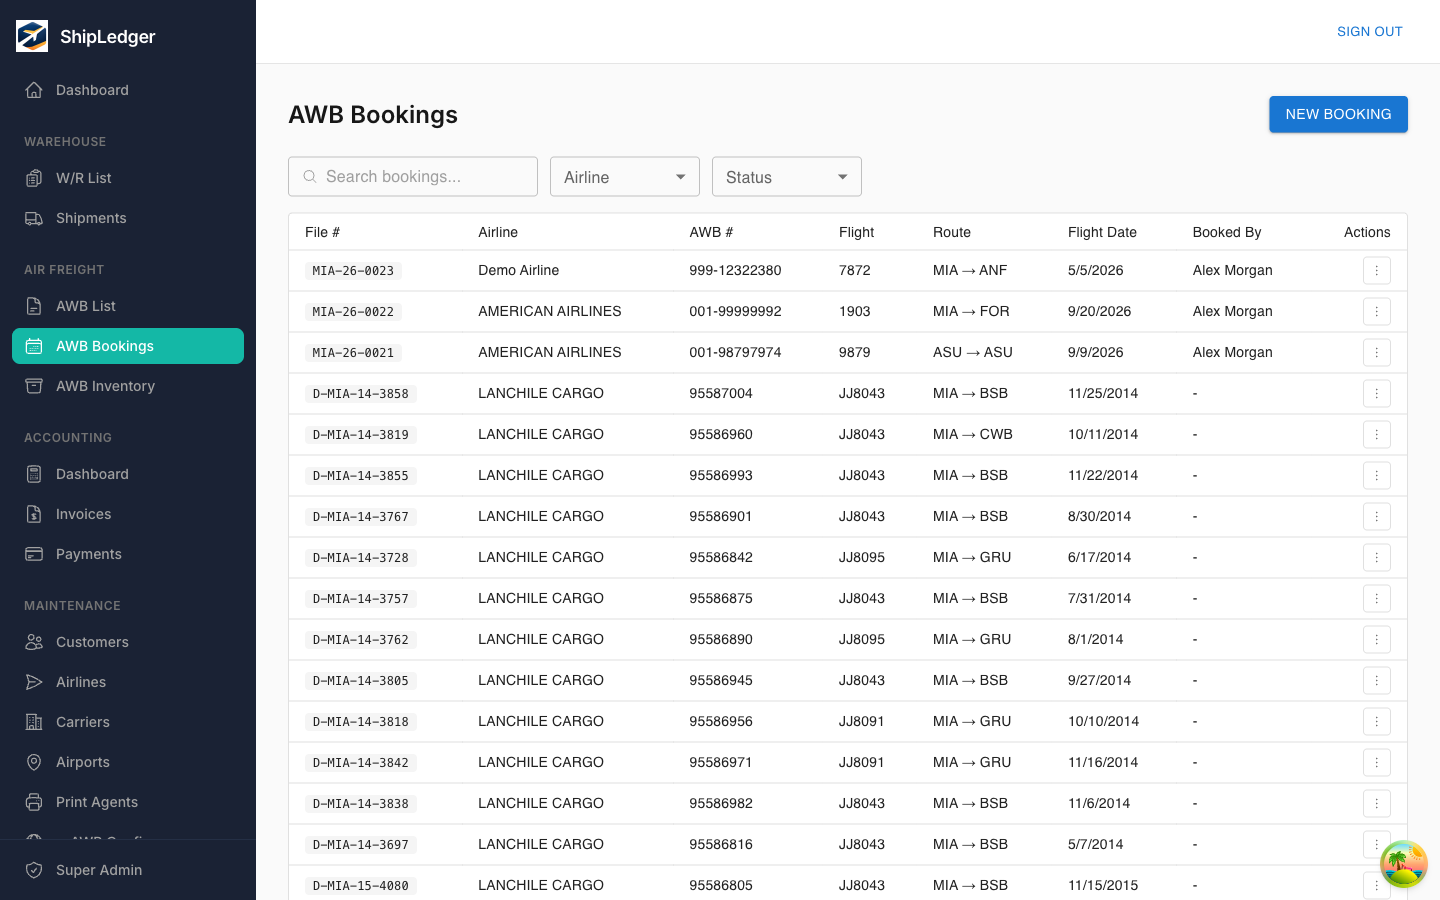Click the Carriers building icon

34,722
